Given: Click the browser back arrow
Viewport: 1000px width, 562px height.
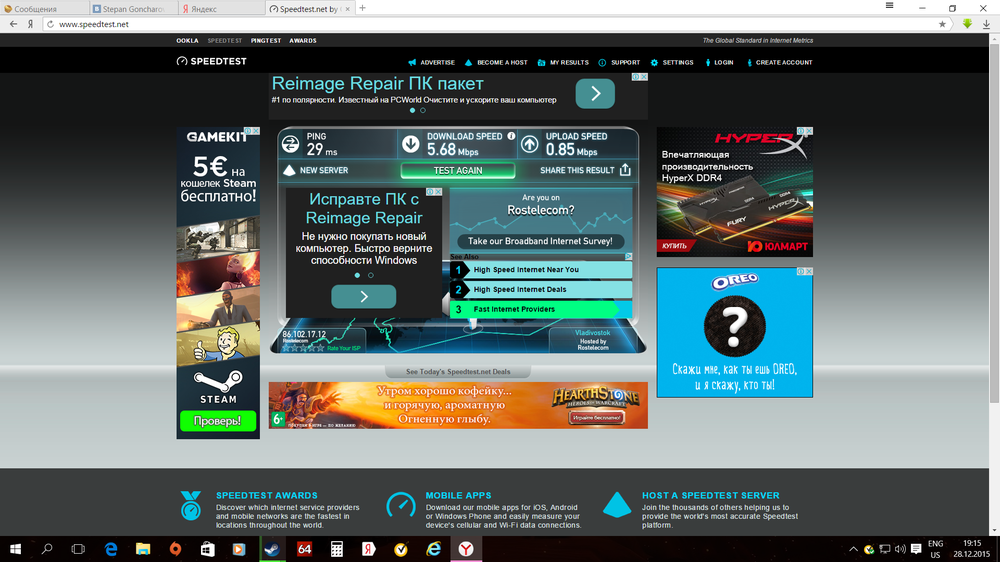Looking at the screenshot, I should (13, 24).
